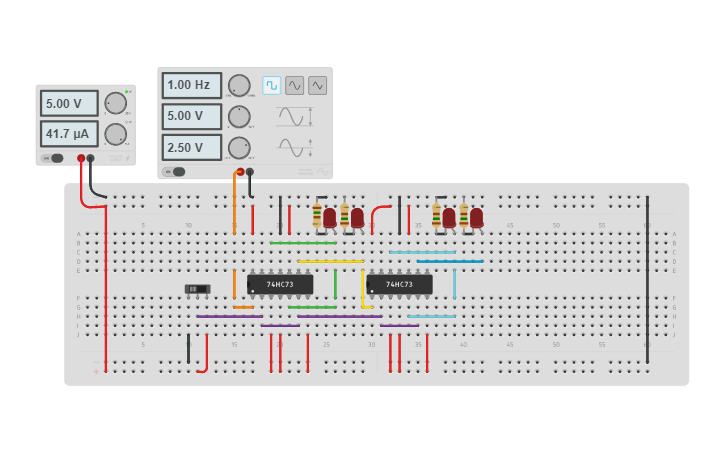Select the yellow jumper wire on row D
725x453 pixels.
[x=331, y=261]
